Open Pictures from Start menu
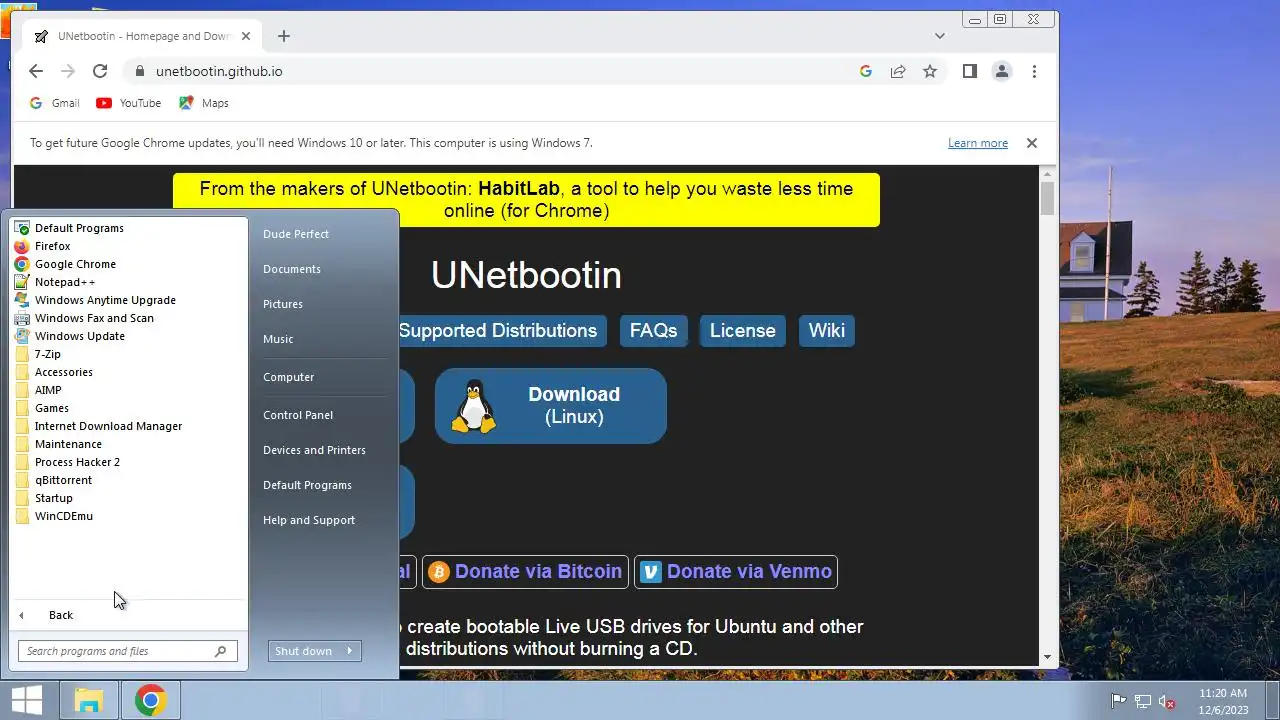Image resolution: width=1280 pixels, height=720 pixels. coord(283,304)
